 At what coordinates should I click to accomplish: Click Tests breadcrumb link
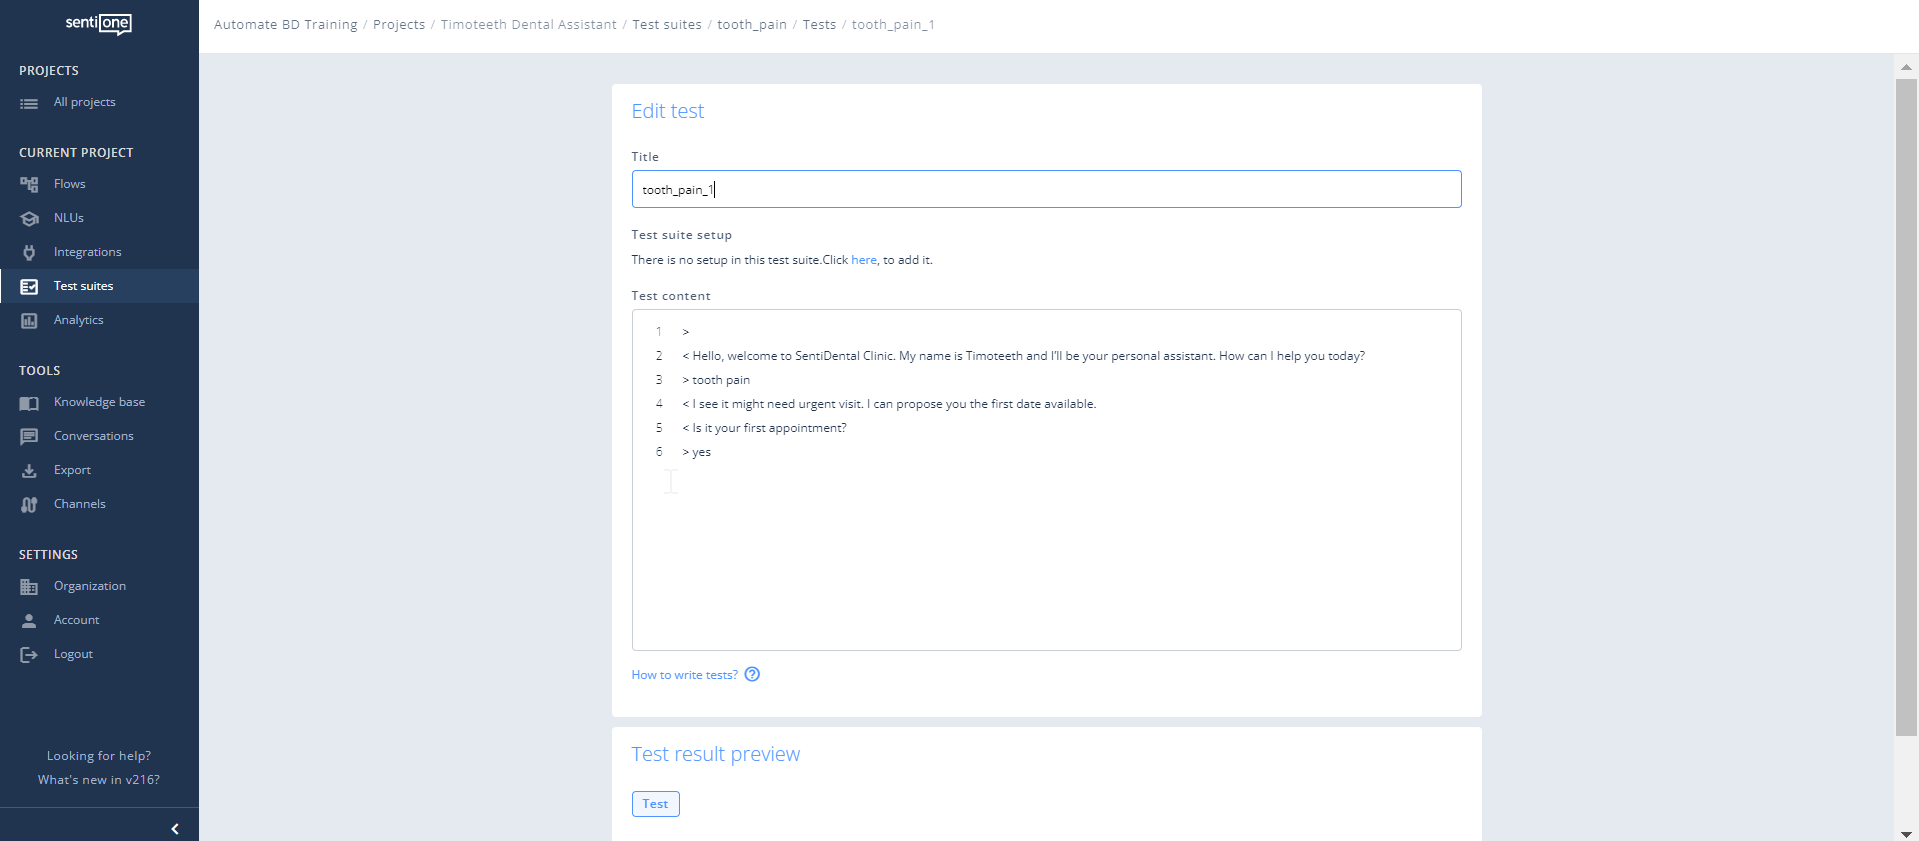coord(819,25)
